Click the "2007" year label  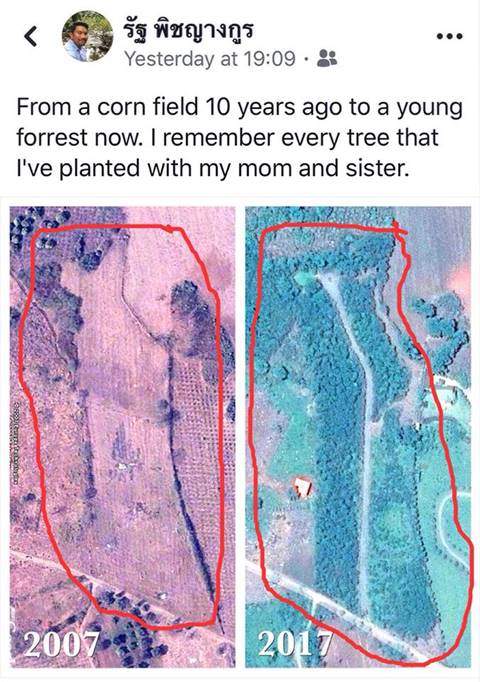61,644
